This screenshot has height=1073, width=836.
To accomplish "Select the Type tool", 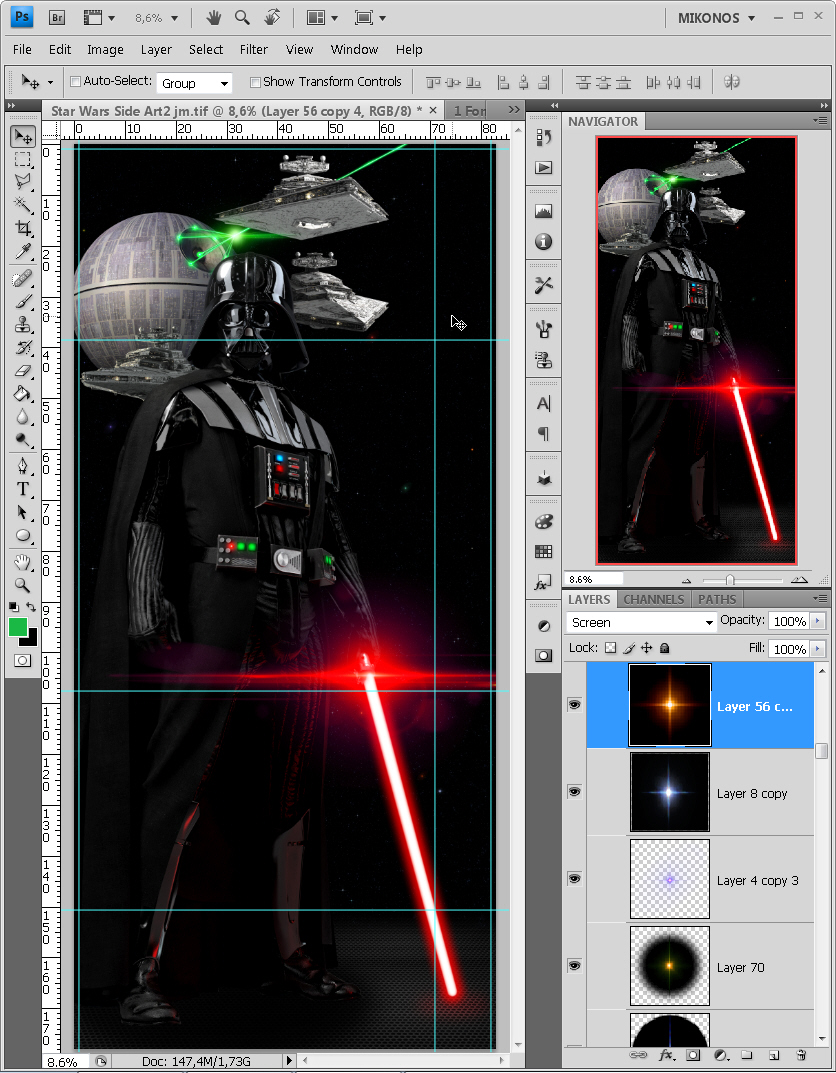I will (23, 489).
